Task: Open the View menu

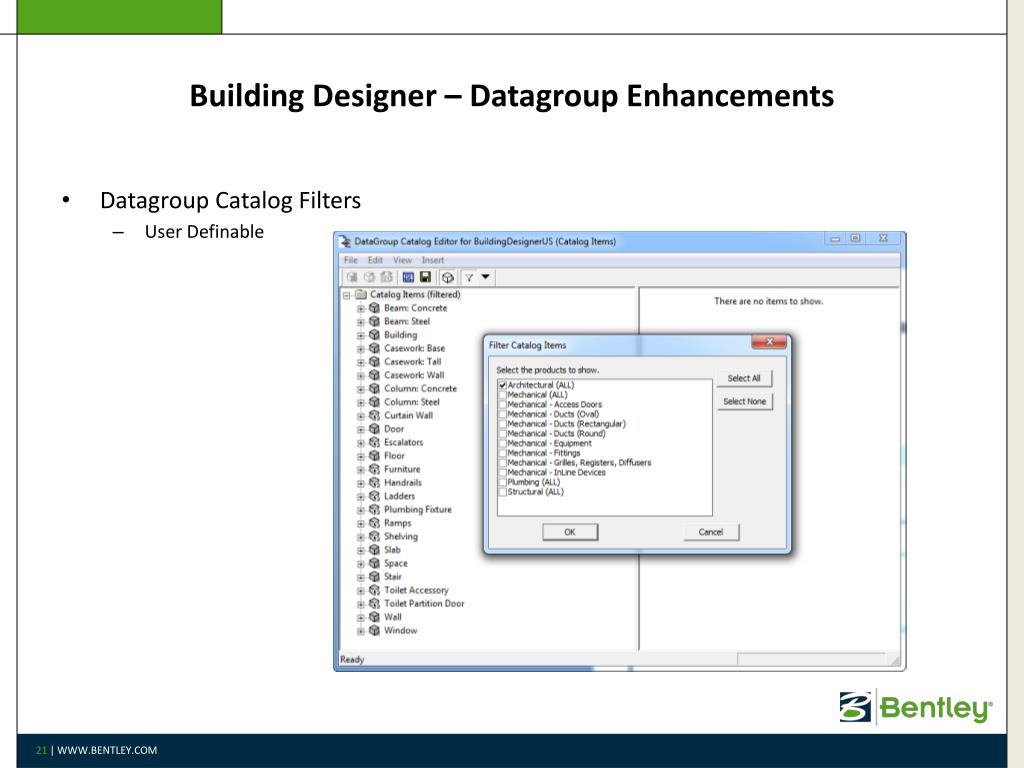Action: 402,260
